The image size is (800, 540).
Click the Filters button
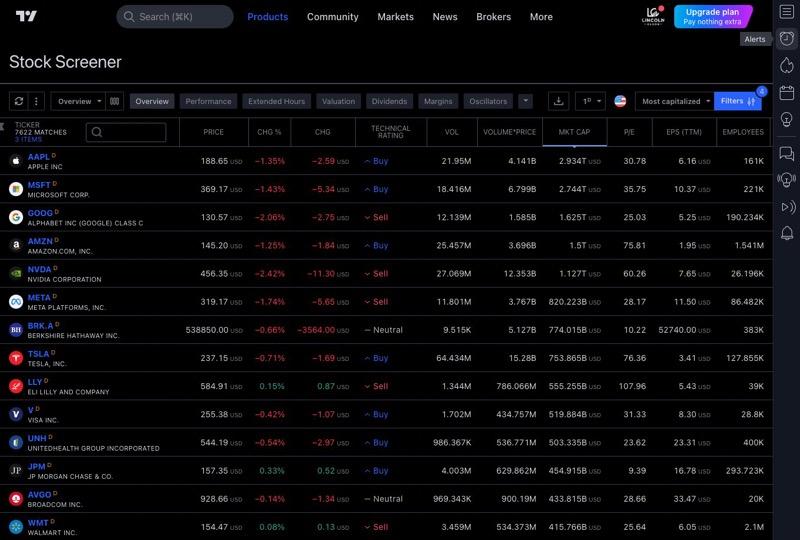[x=738, y=101]
